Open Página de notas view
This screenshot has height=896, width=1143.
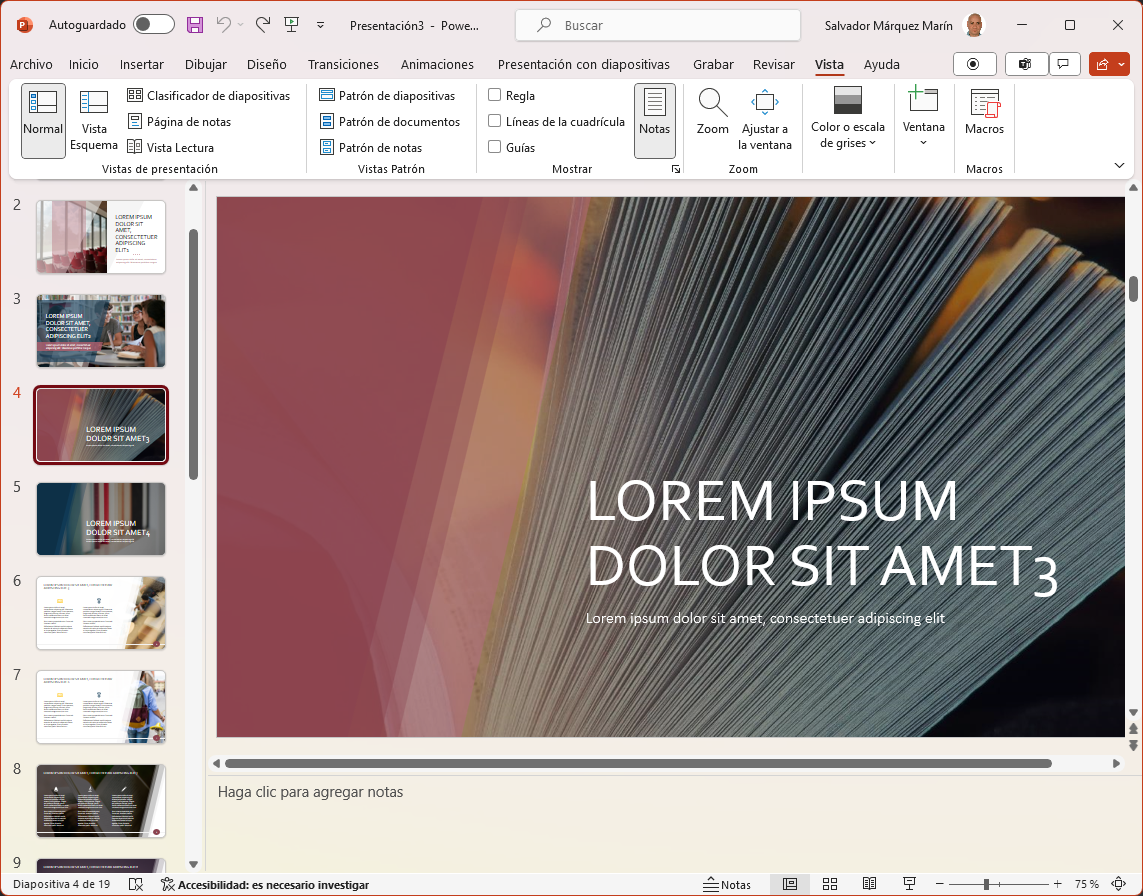tap(179, 122)
